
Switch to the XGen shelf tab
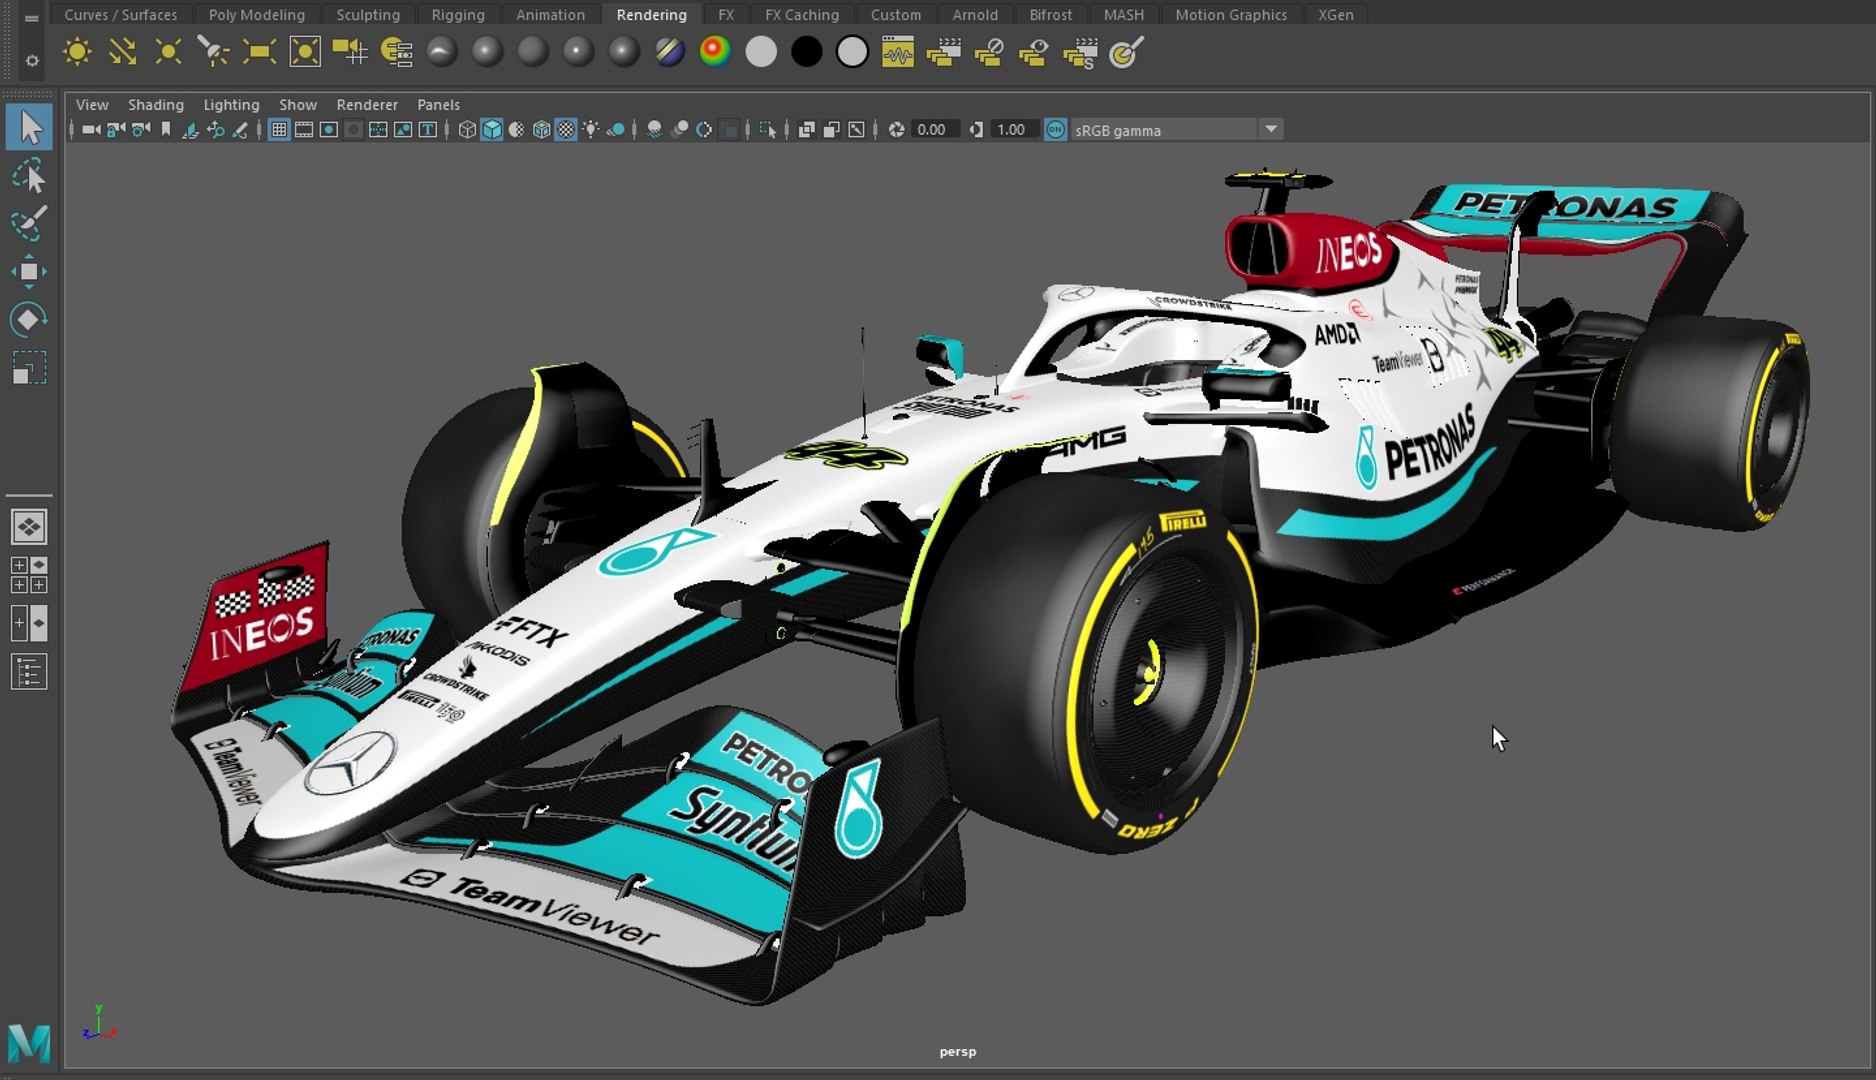tap(1335, 15)
